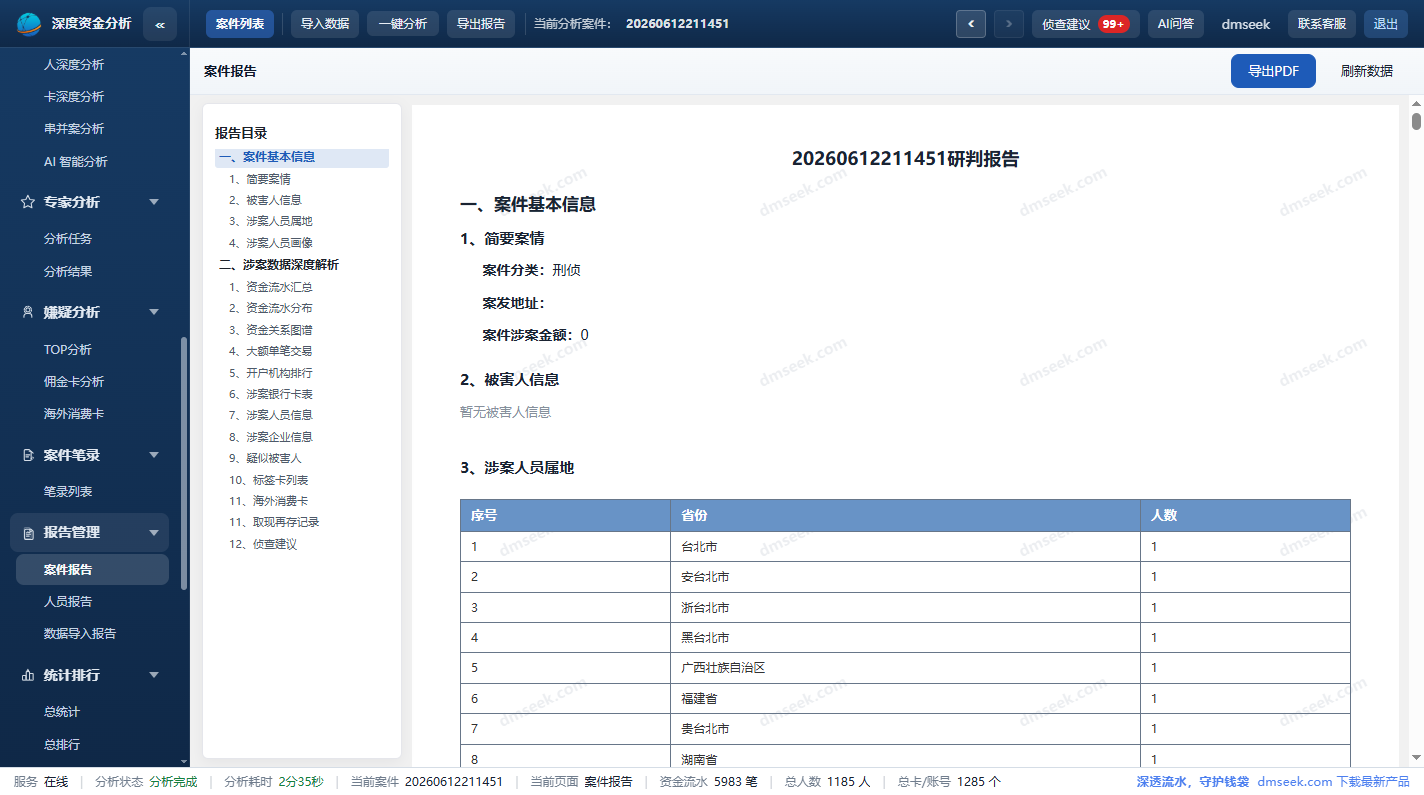Open 串并案分析 in the sidebar
The width and height of the screenshot is (1424, 795).
tap(74, 129)
